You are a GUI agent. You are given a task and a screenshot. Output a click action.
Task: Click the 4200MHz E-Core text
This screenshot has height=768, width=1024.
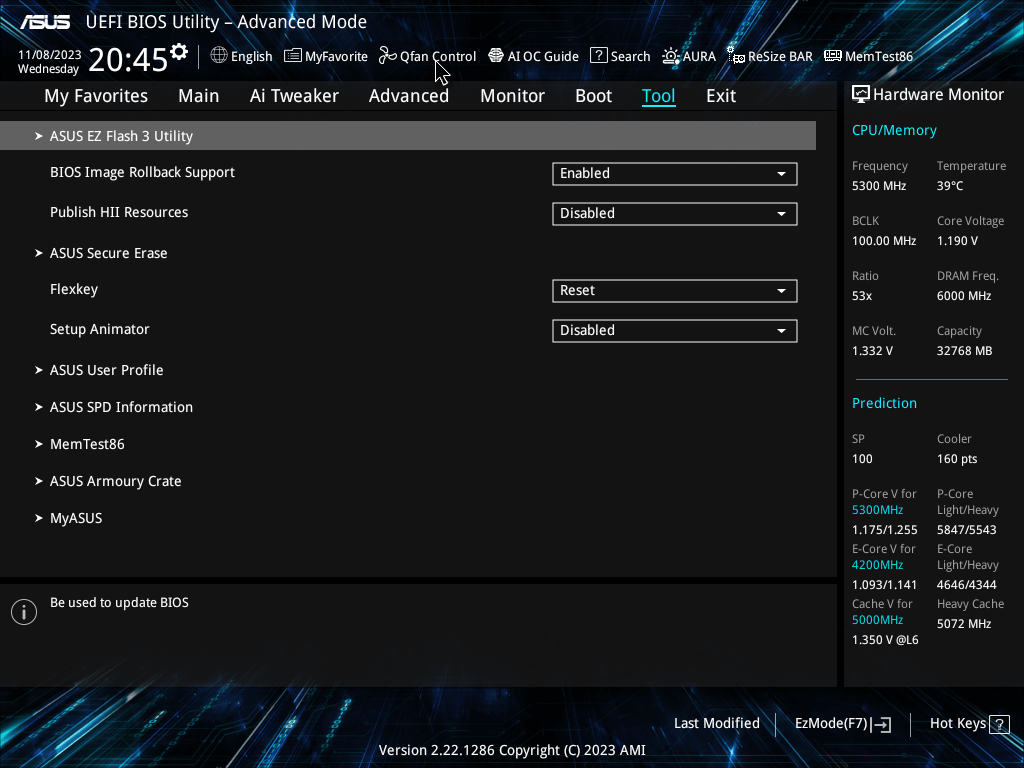point(877,565)
